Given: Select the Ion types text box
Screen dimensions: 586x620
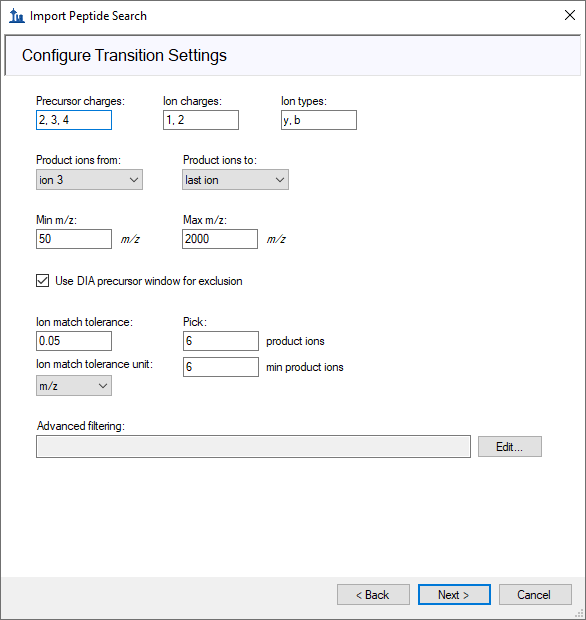Looking at the screenshot, I should tap(319, 120).
